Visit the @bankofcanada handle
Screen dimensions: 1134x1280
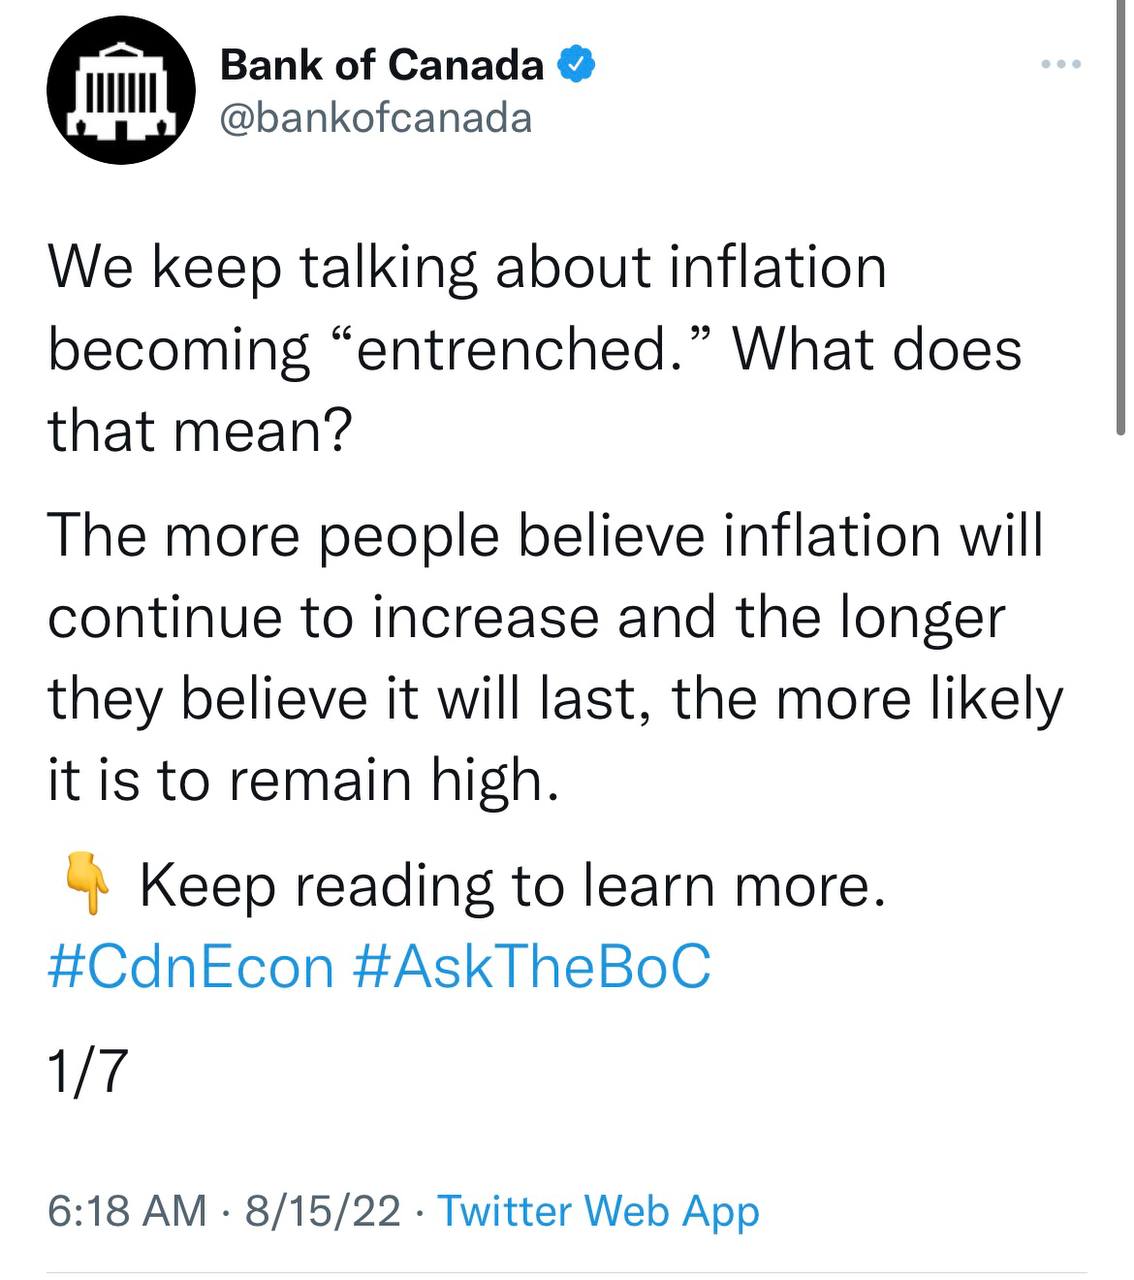point(375,118)
